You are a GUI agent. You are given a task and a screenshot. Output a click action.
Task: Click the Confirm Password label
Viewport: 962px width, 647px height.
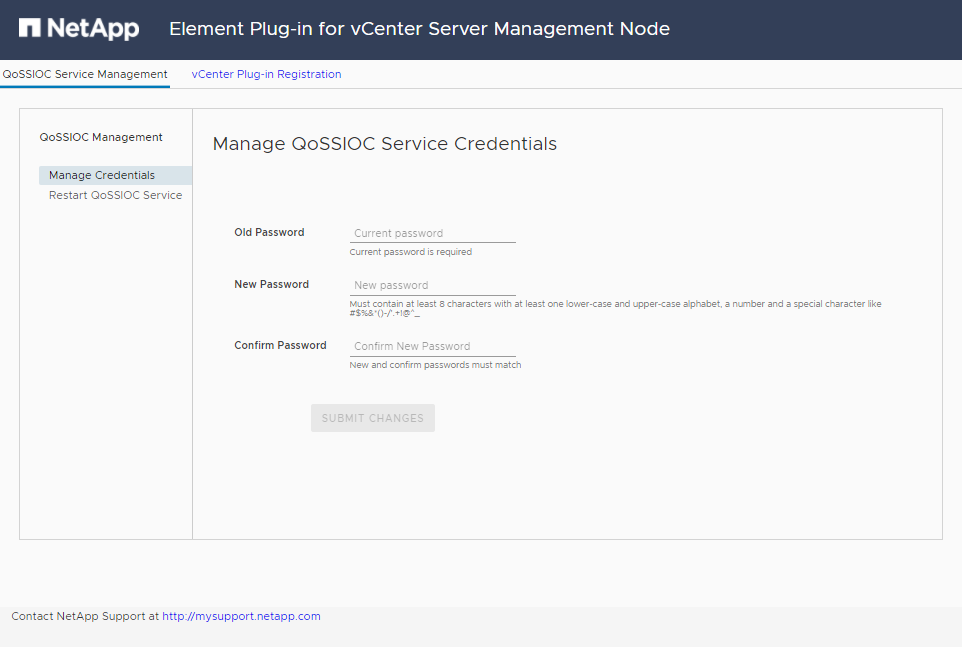pos(280,345)
